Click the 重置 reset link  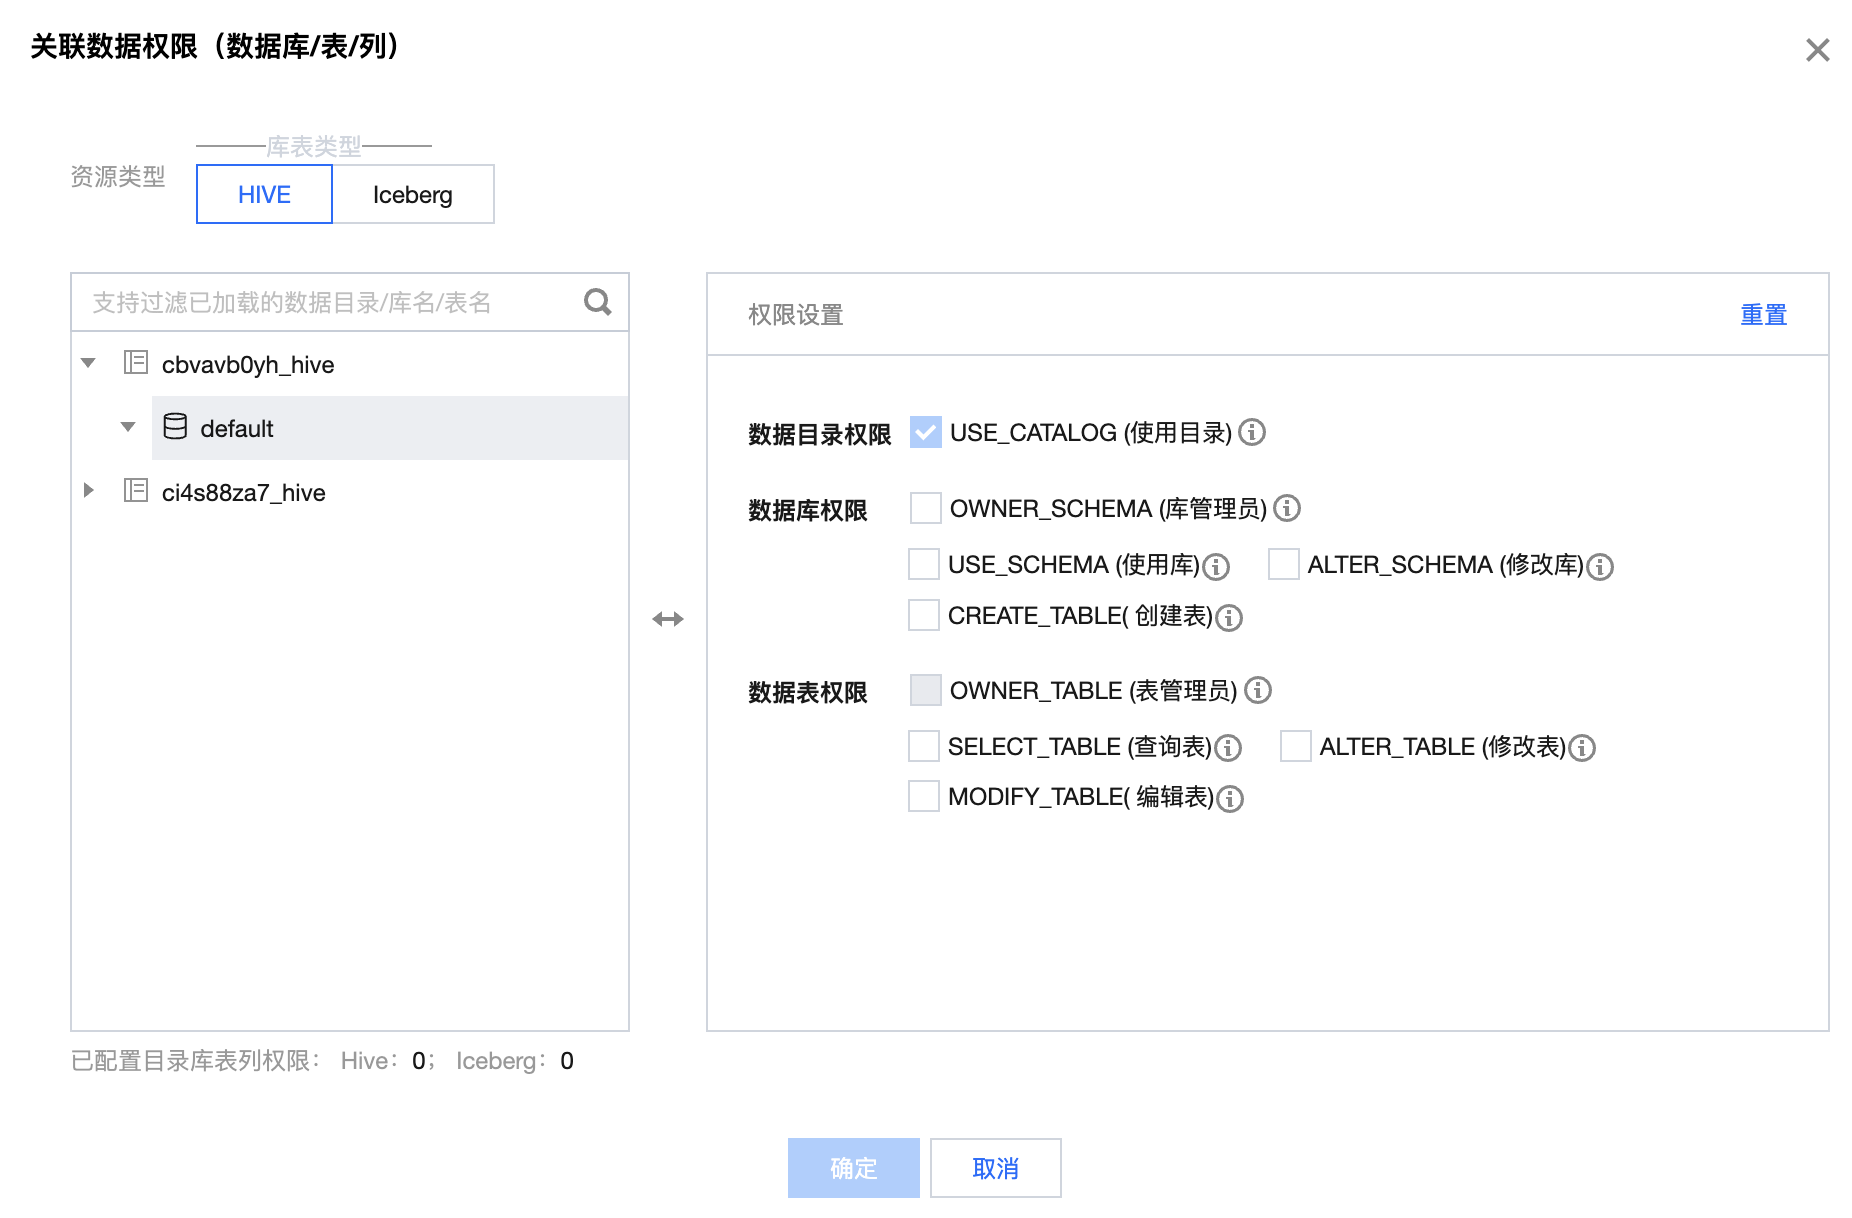[1763, 315]
